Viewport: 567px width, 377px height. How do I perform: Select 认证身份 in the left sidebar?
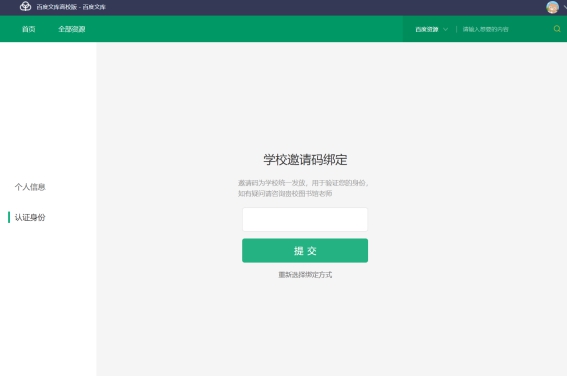[x=30, y=217]
